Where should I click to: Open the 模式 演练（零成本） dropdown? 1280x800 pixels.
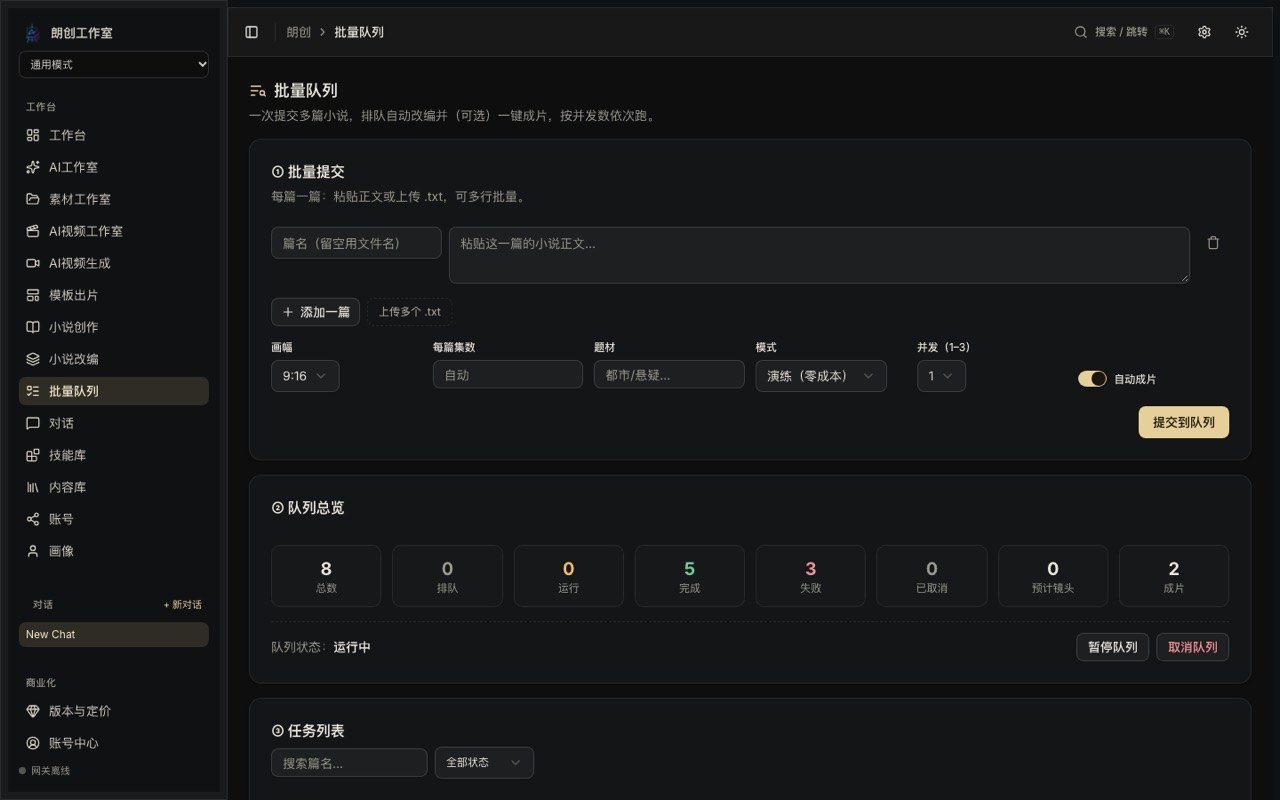(821, 376)
